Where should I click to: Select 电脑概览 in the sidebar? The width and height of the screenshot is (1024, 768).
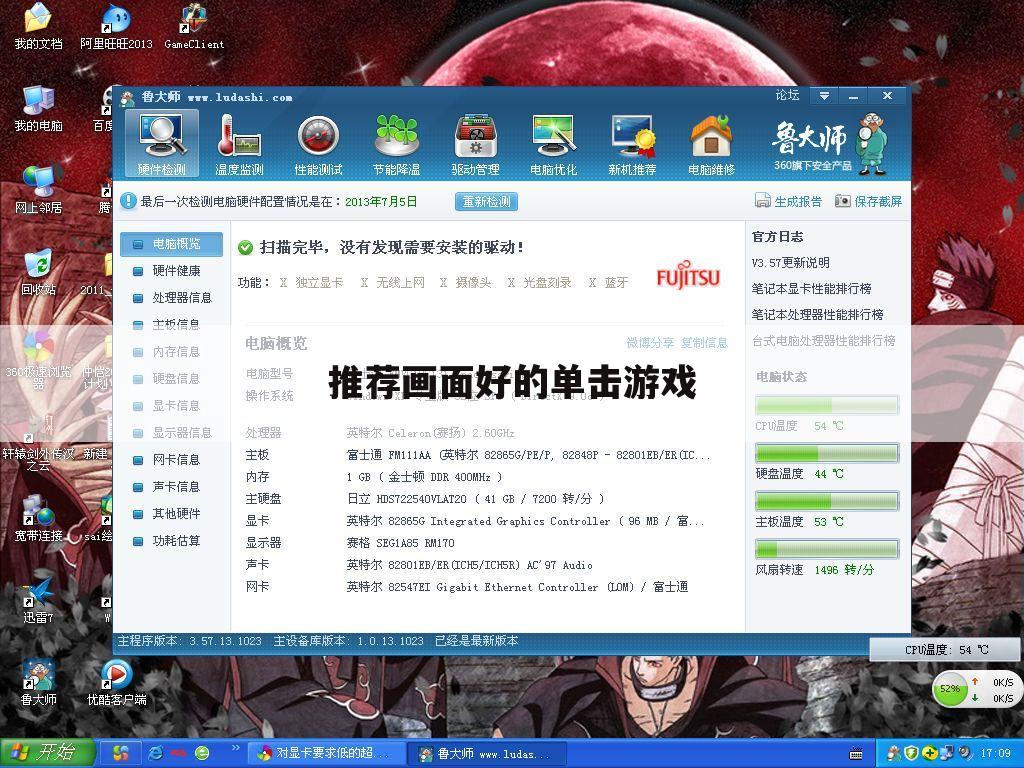tap(172, 244)
